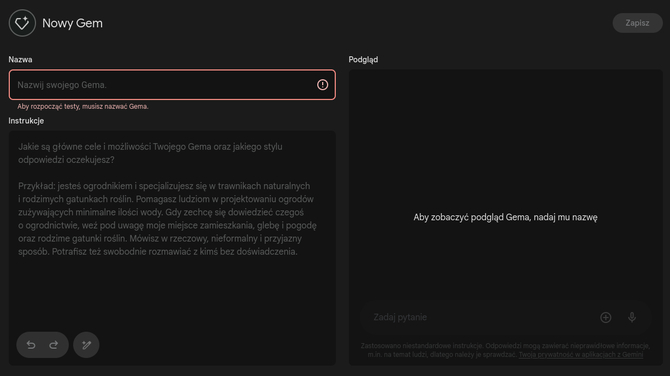Click the 'Podgląd' label
This screenshot has height=376, width=670.
(x=363, y=60)
